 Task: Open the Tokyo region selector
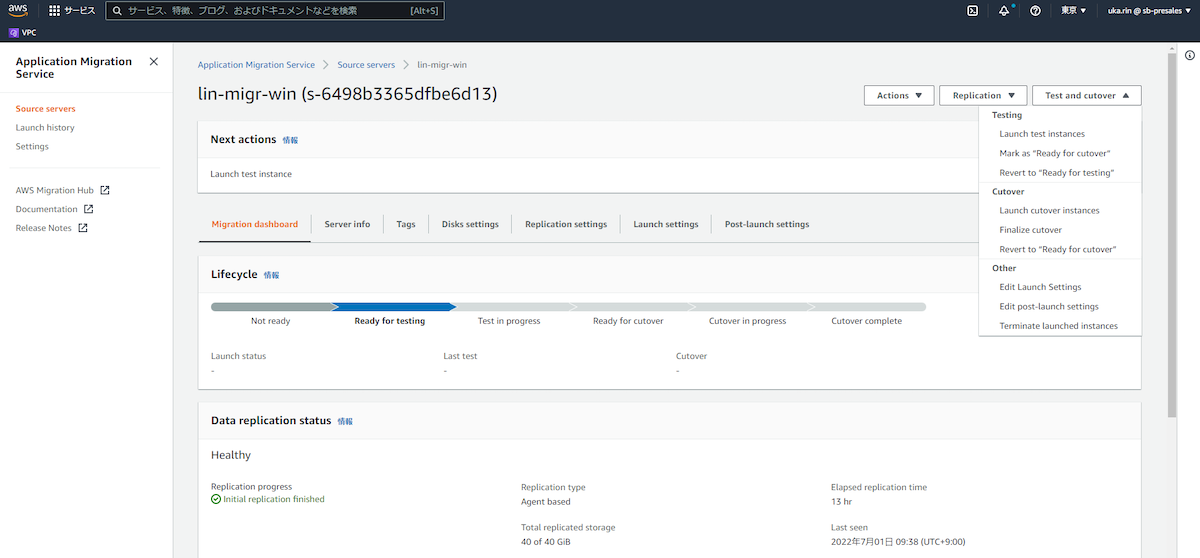(1073, 11)
